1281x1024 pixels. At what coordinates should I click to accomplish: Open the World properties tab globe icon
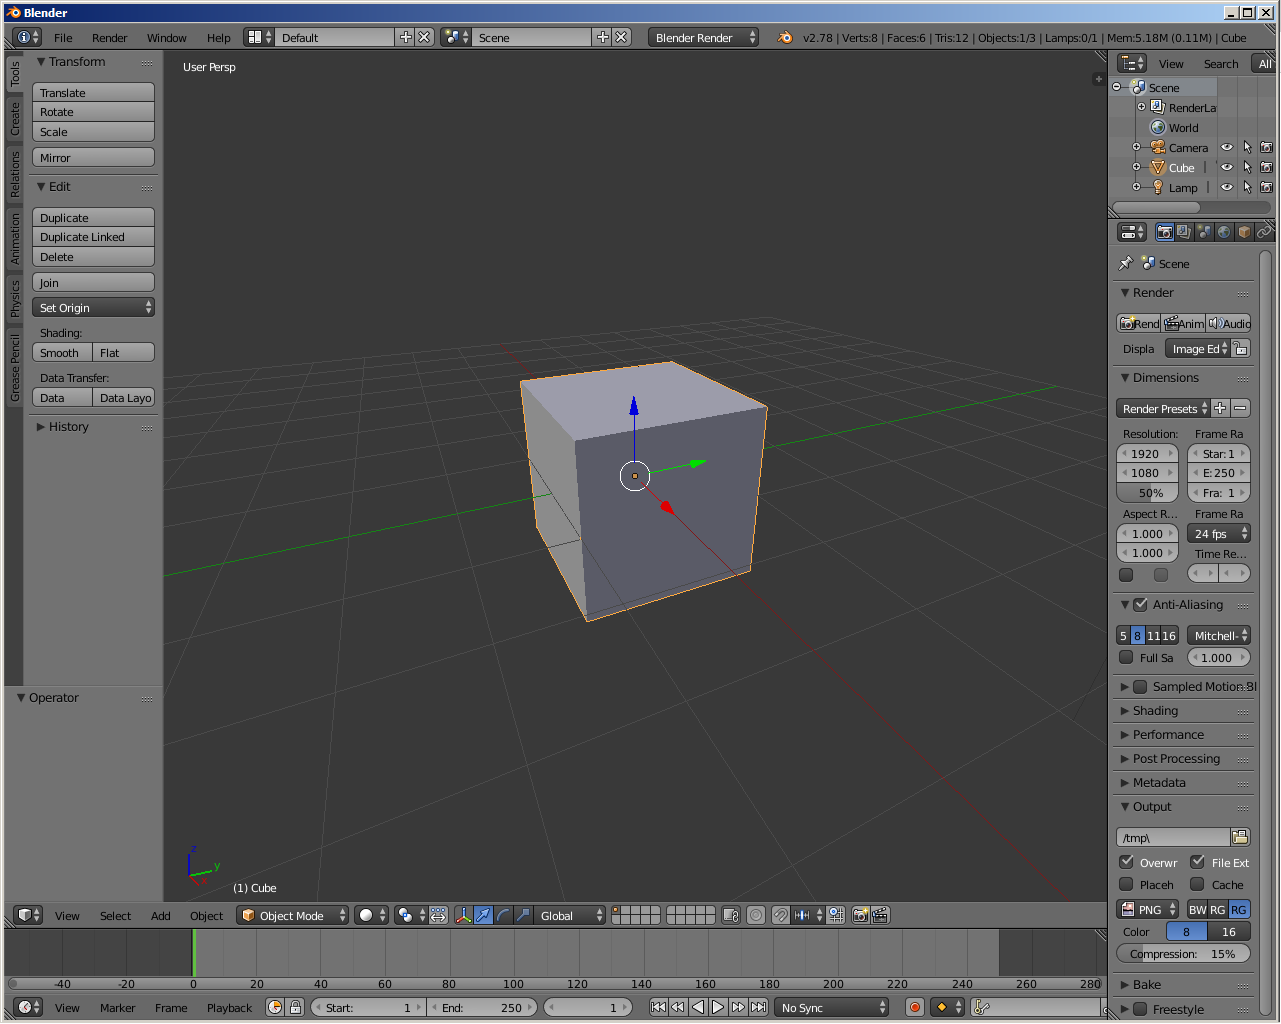(x=1224, y=232)
